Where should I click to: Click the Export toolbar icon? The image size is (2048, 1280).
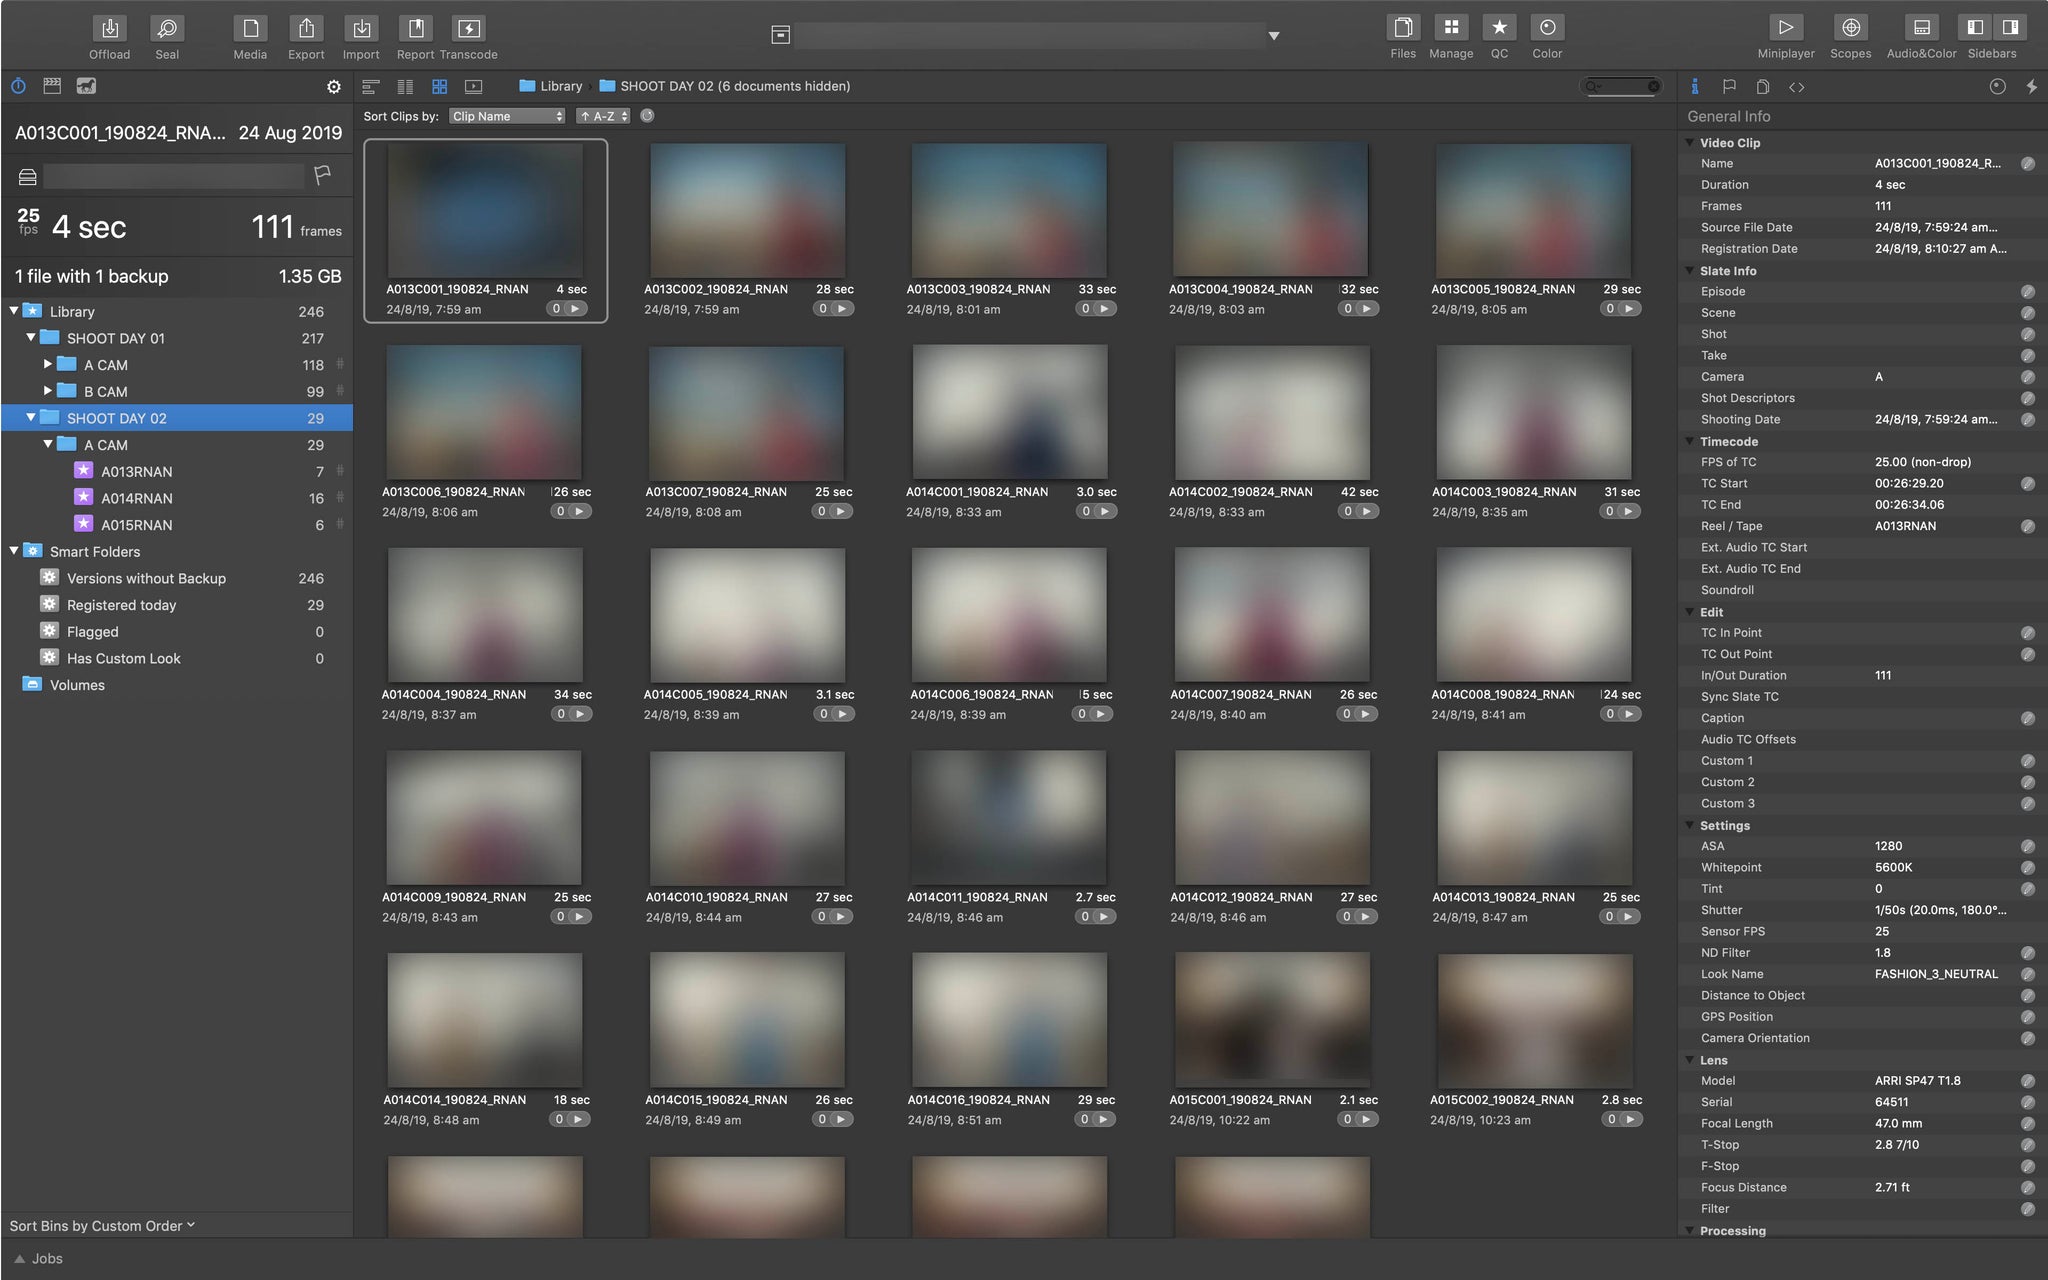(306, 28)
